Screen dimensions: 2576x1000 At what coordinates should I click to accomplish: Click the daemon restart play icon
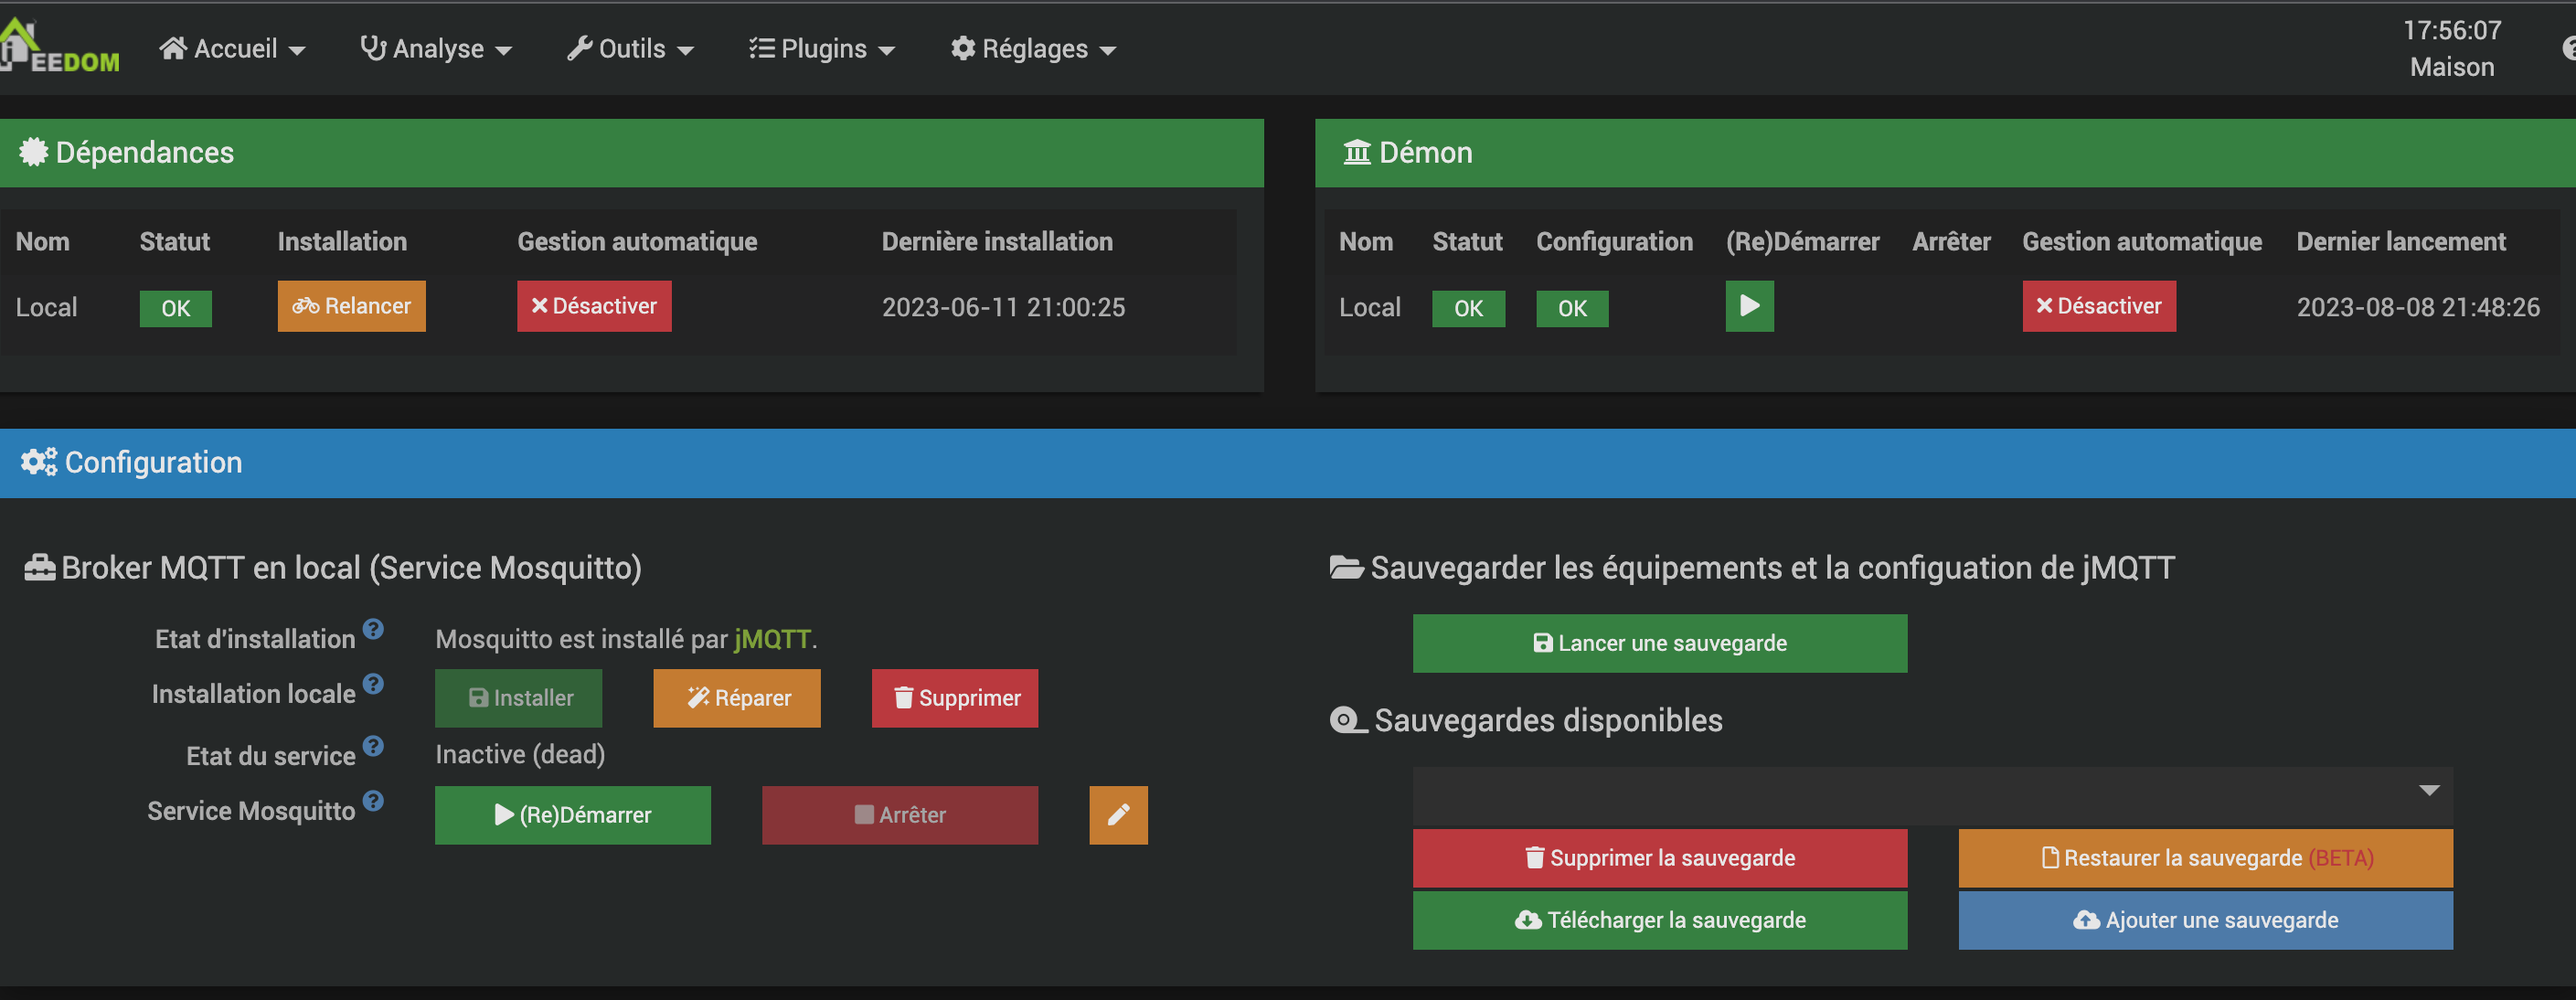[x=1749, y=306]
